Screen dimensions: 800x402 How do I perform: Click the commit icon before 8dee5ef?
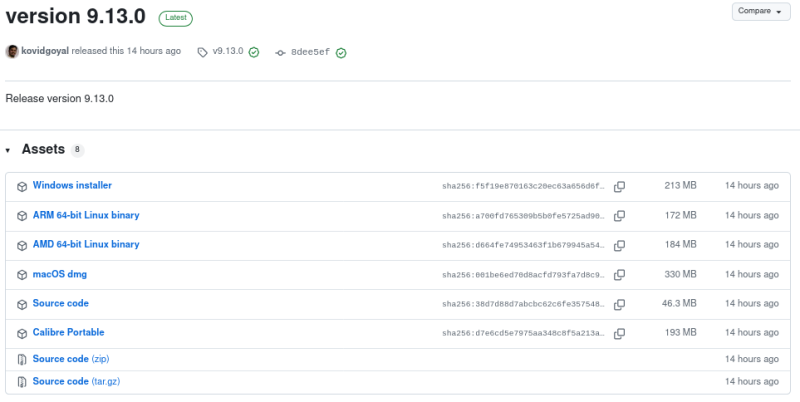coord(280,53)
